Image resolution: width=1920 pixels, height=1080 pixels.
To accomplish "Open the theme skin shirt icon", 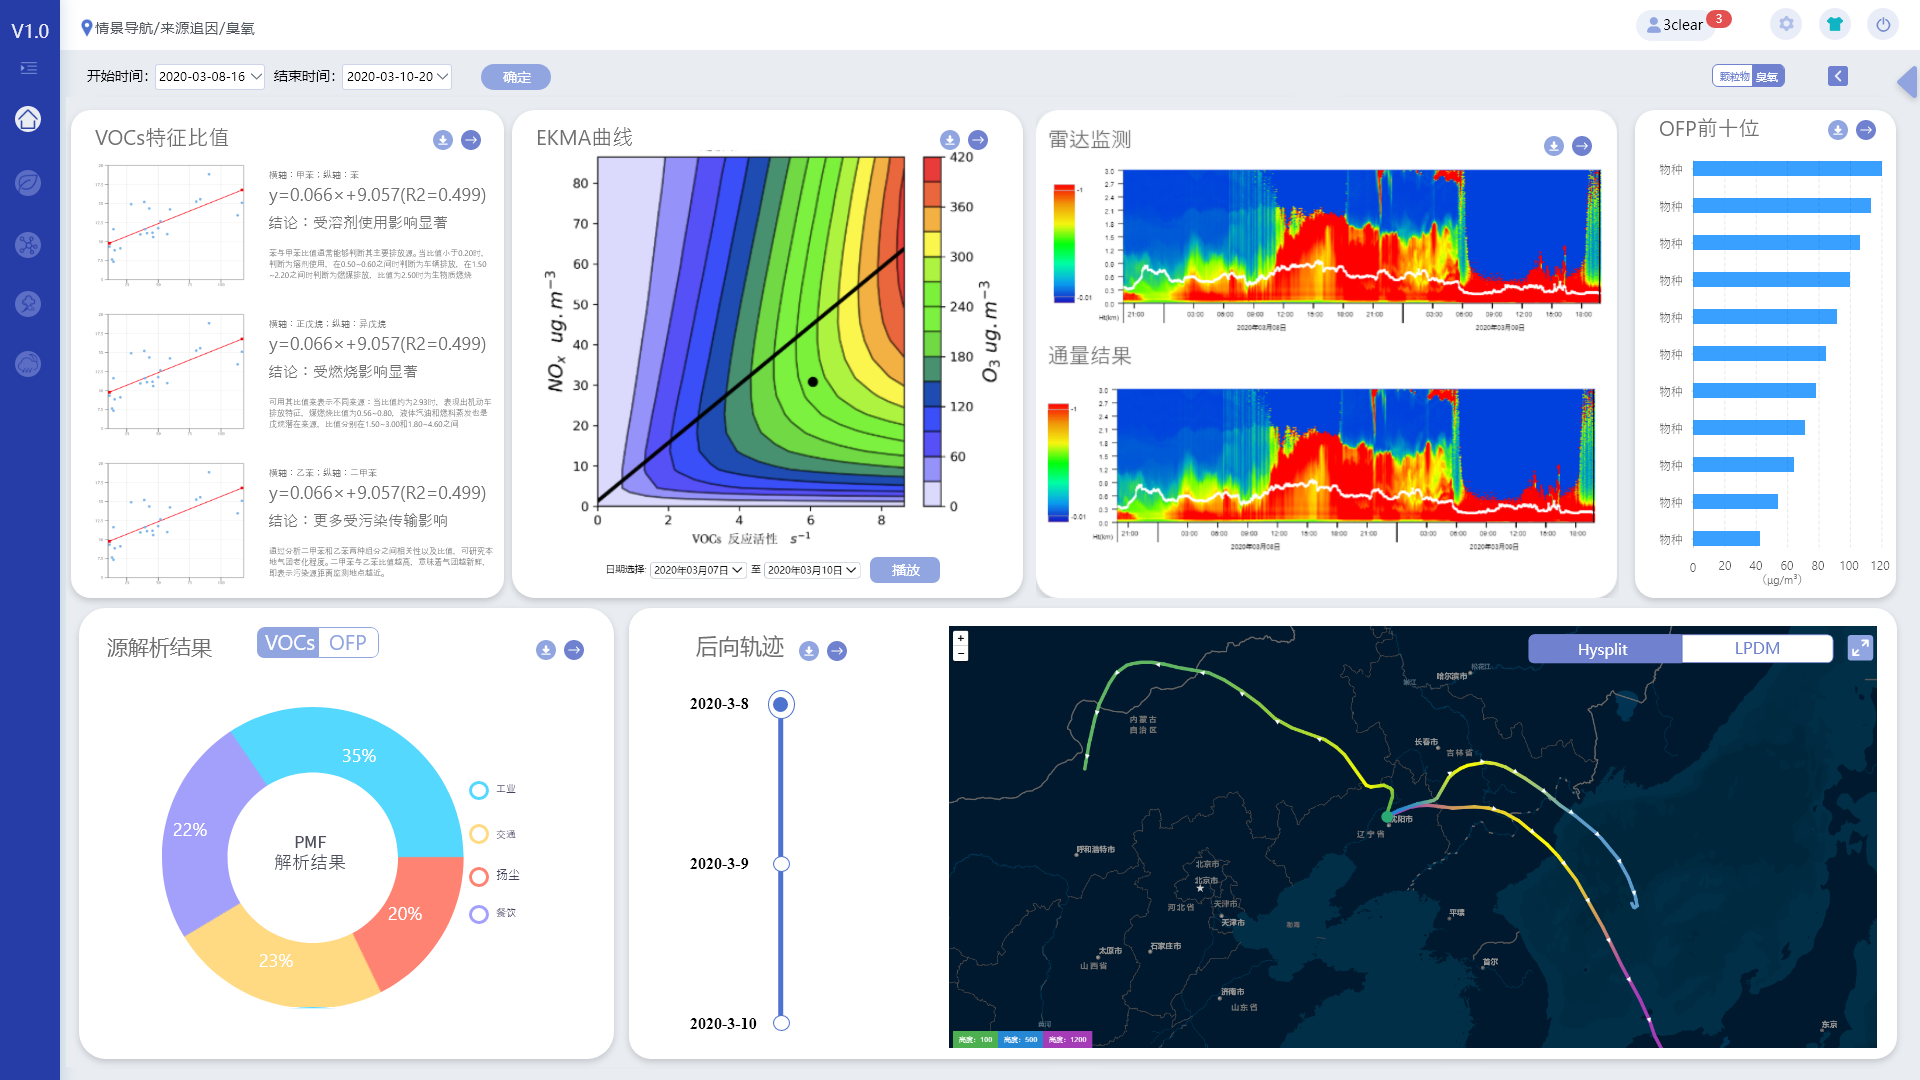I will (x=1835, y=24).
